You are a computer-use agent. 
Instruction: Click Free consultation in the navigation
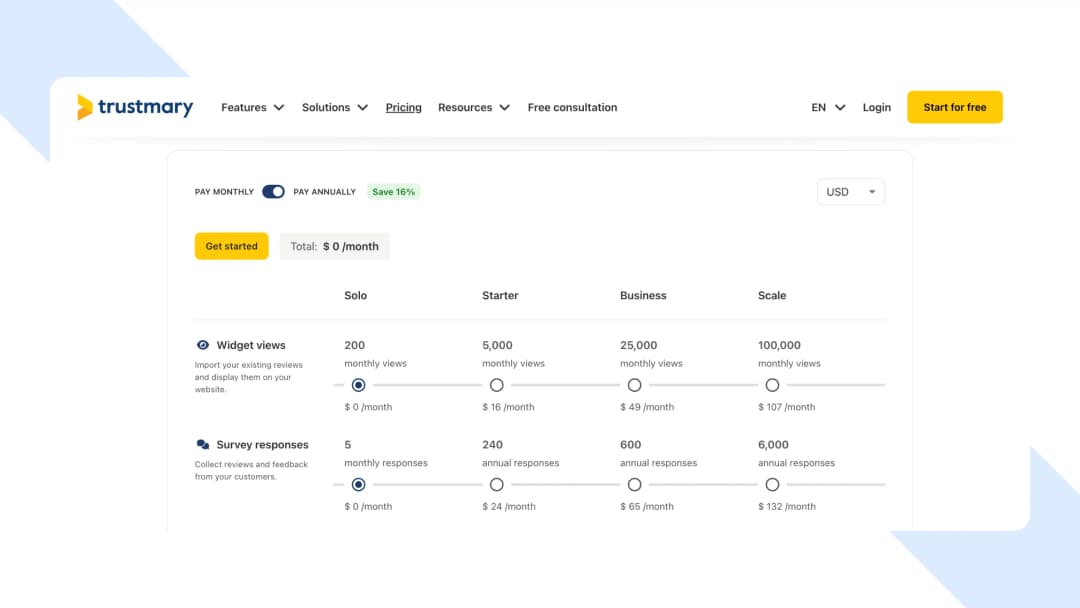(572, 107)
